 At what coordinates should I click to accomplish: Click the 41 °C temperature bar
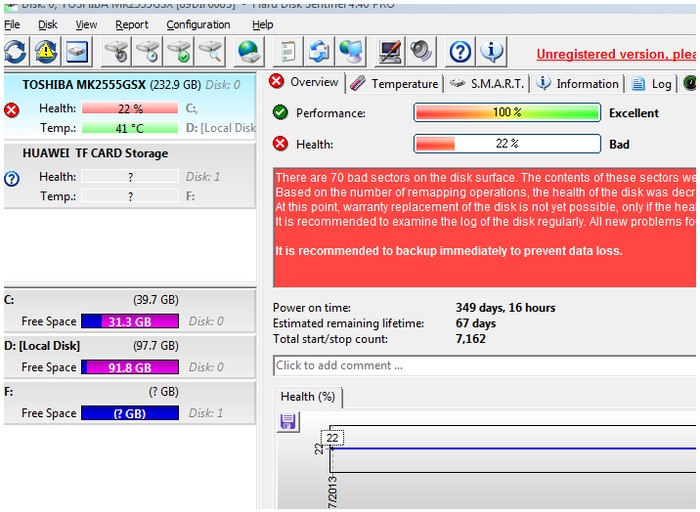pos(130,129)
